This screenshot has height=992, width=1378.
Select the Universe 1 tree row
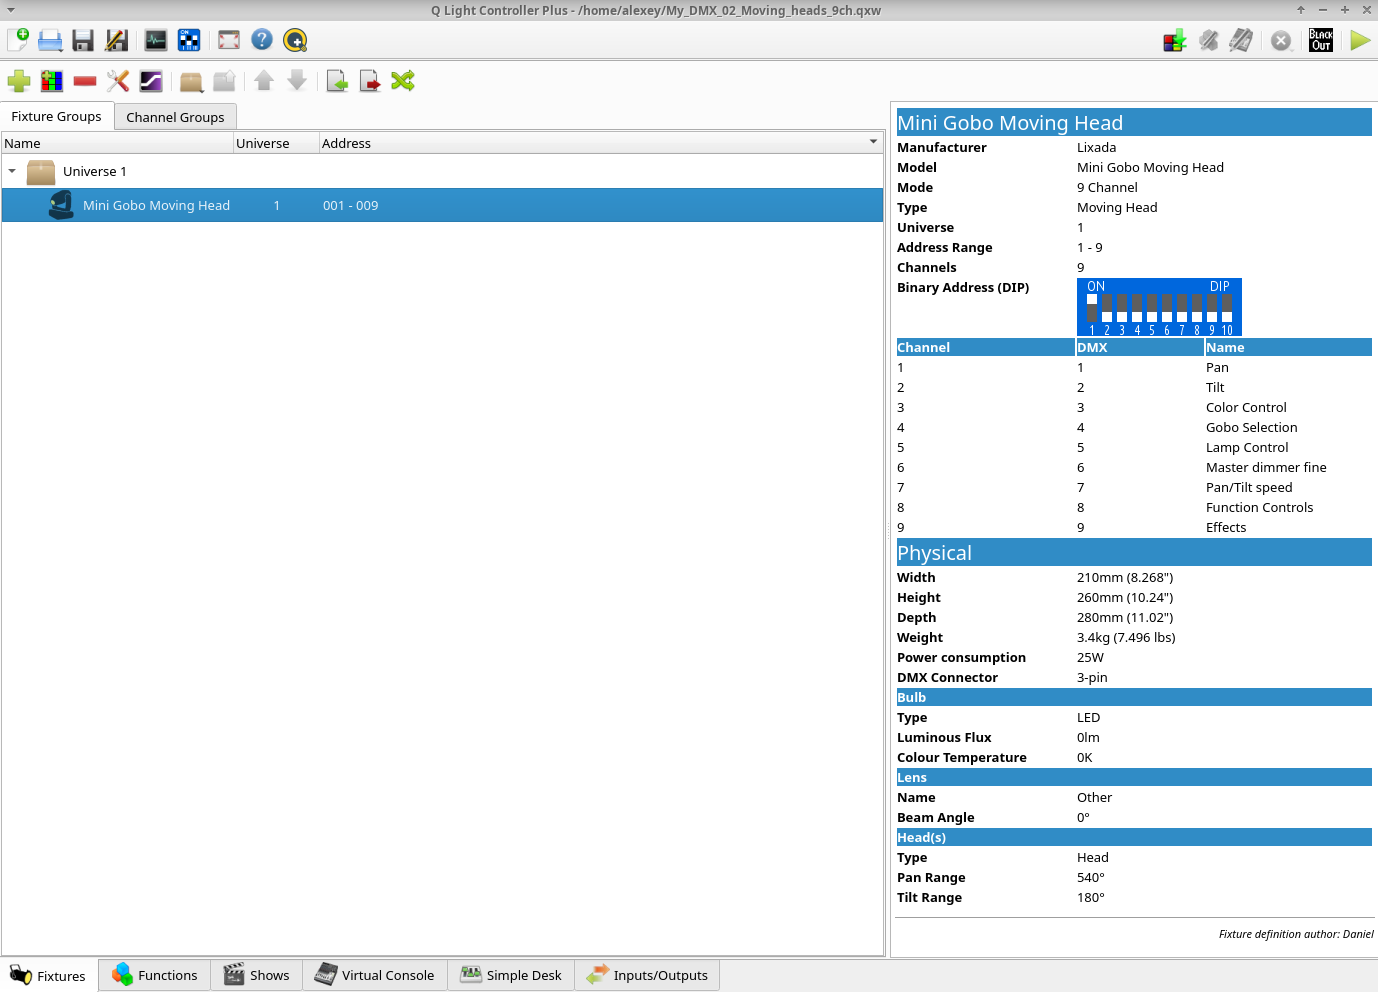(x=442, y=172)
